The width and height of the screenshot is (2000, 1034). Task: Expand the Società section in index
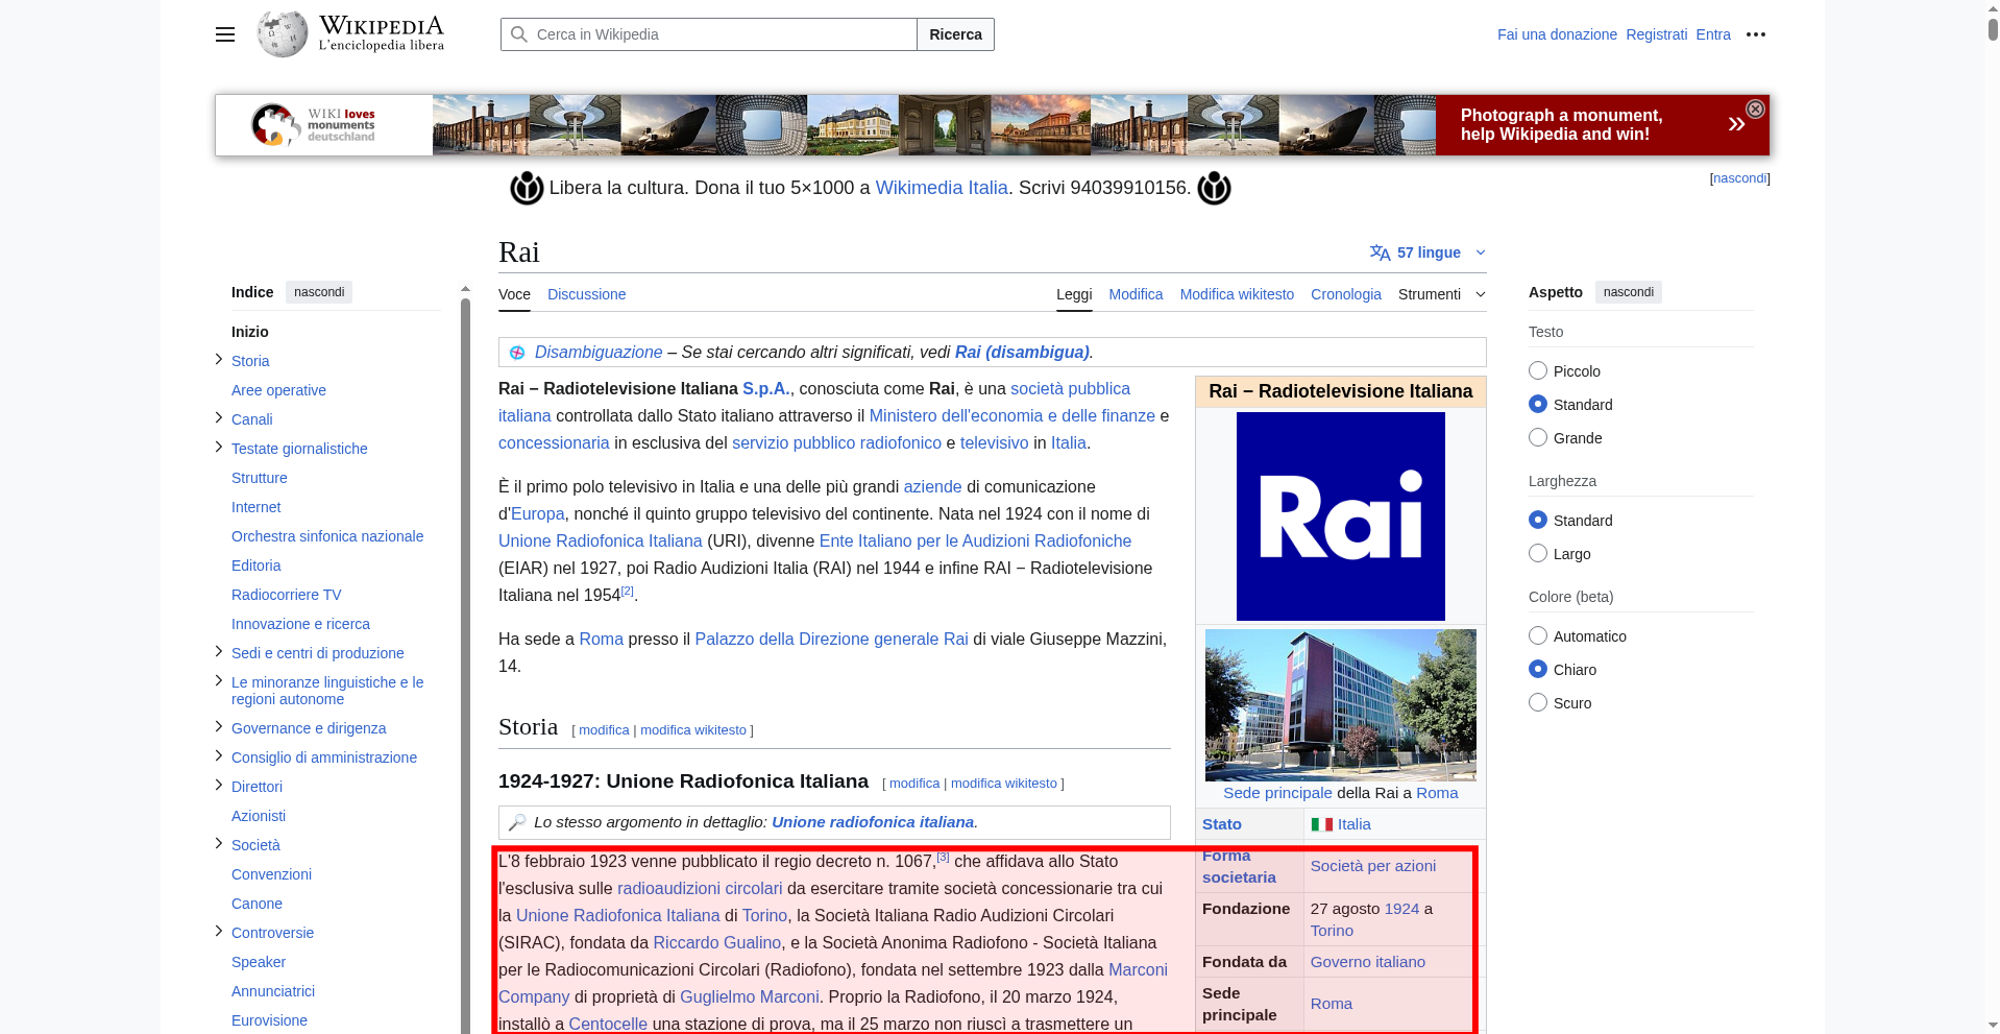pos(218,844)
